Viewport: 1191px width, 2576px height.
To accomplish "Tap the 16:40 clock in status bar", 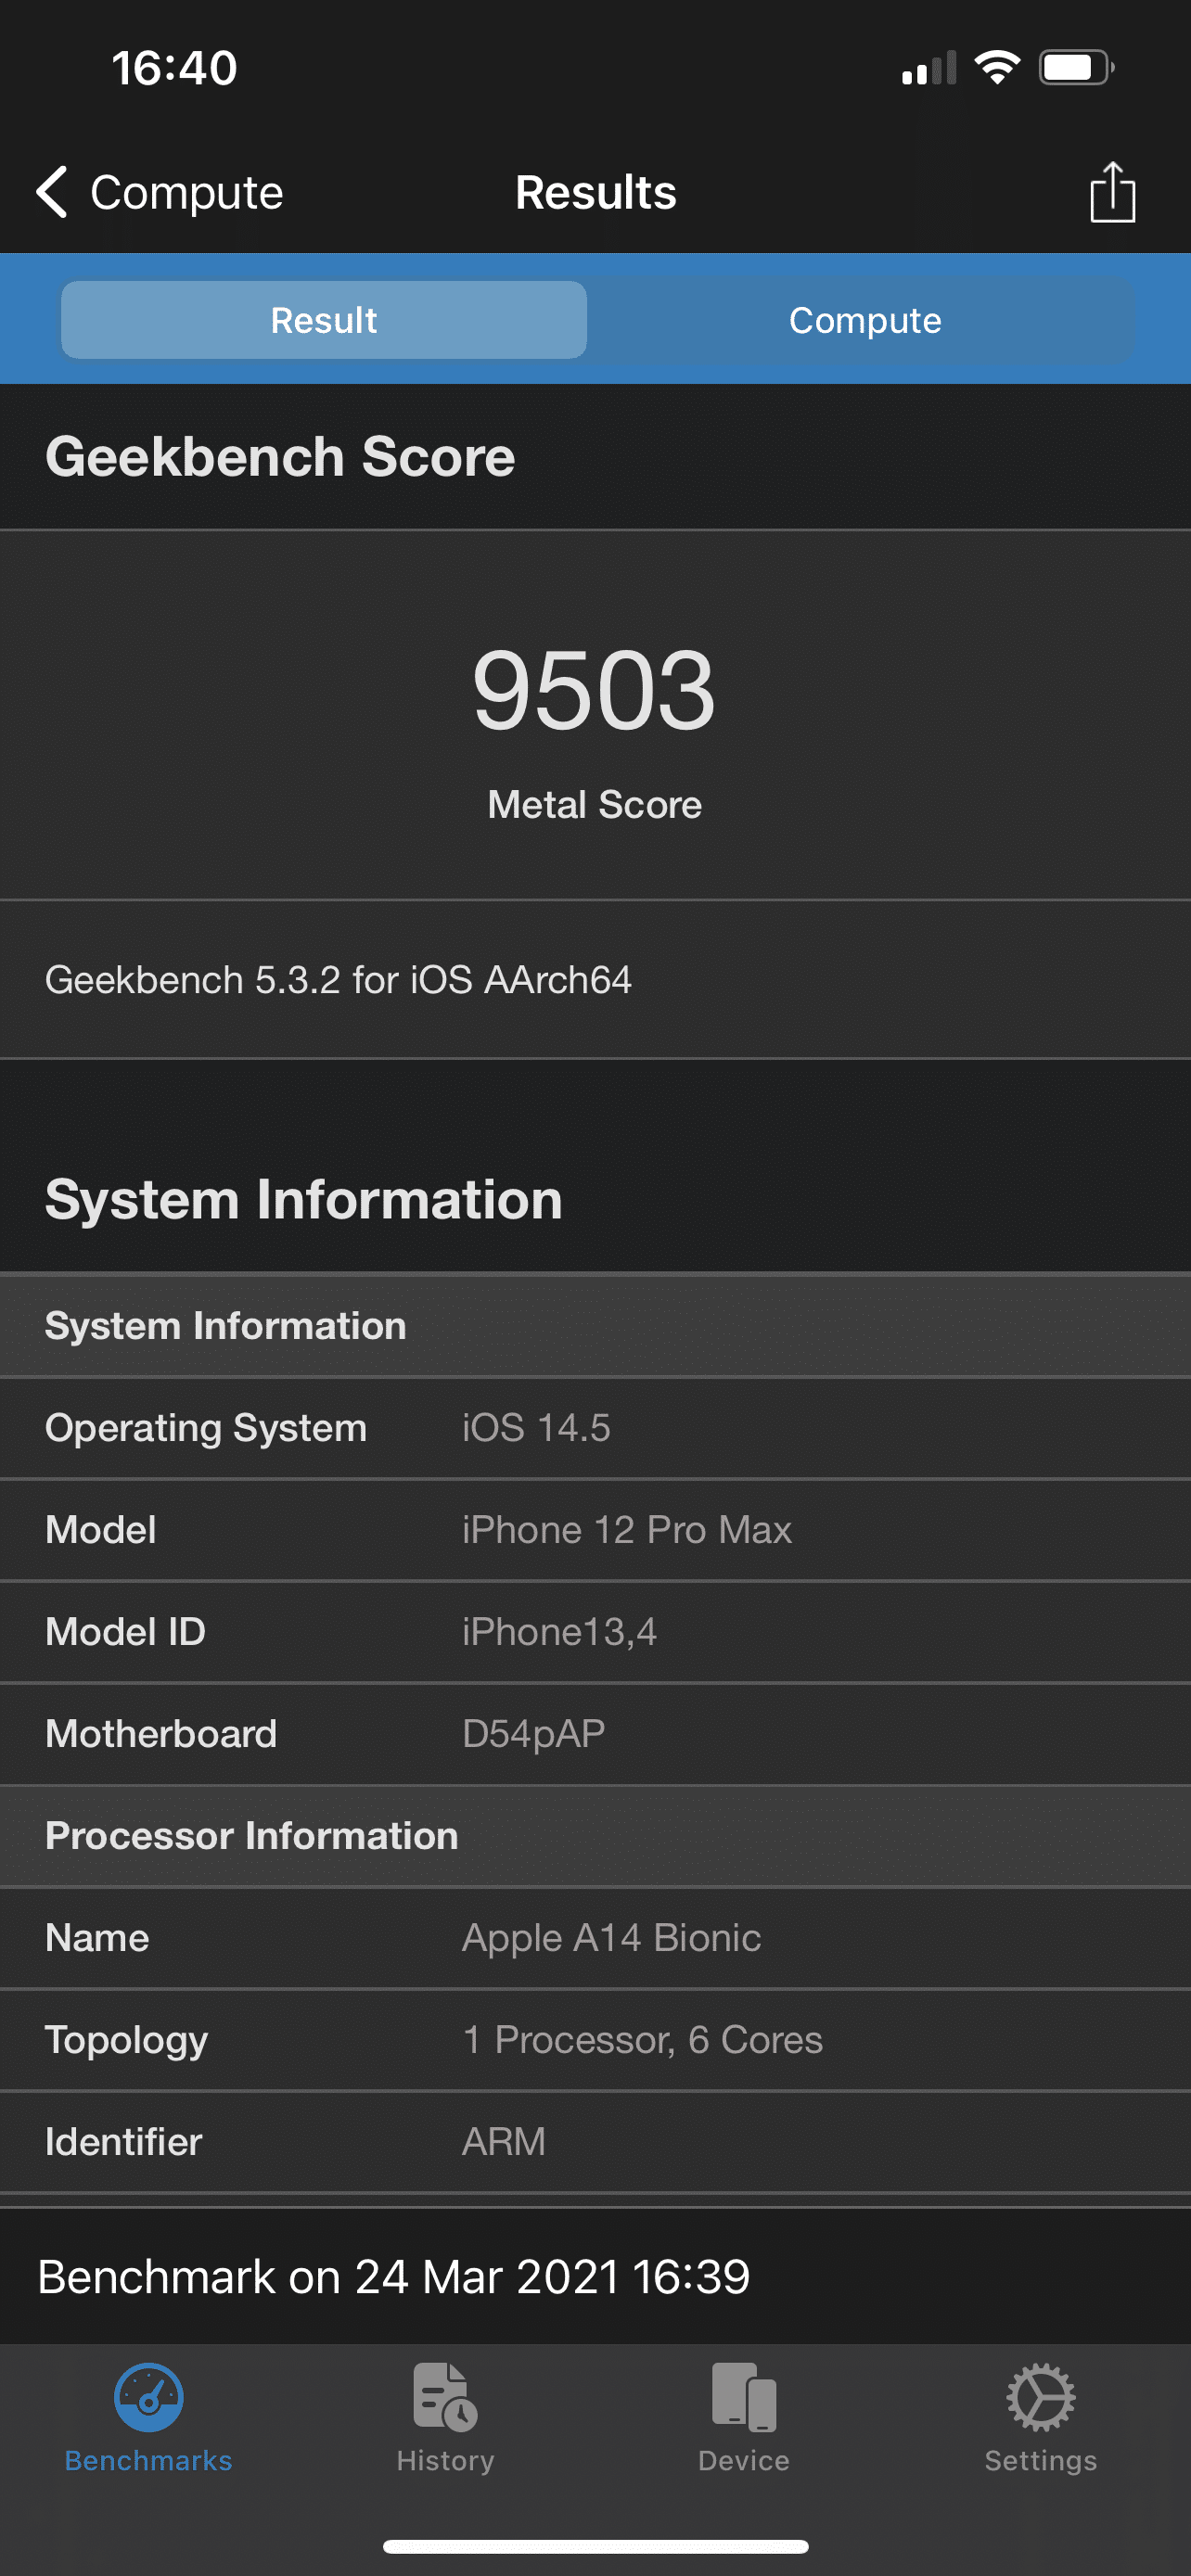I will [174, 68].
